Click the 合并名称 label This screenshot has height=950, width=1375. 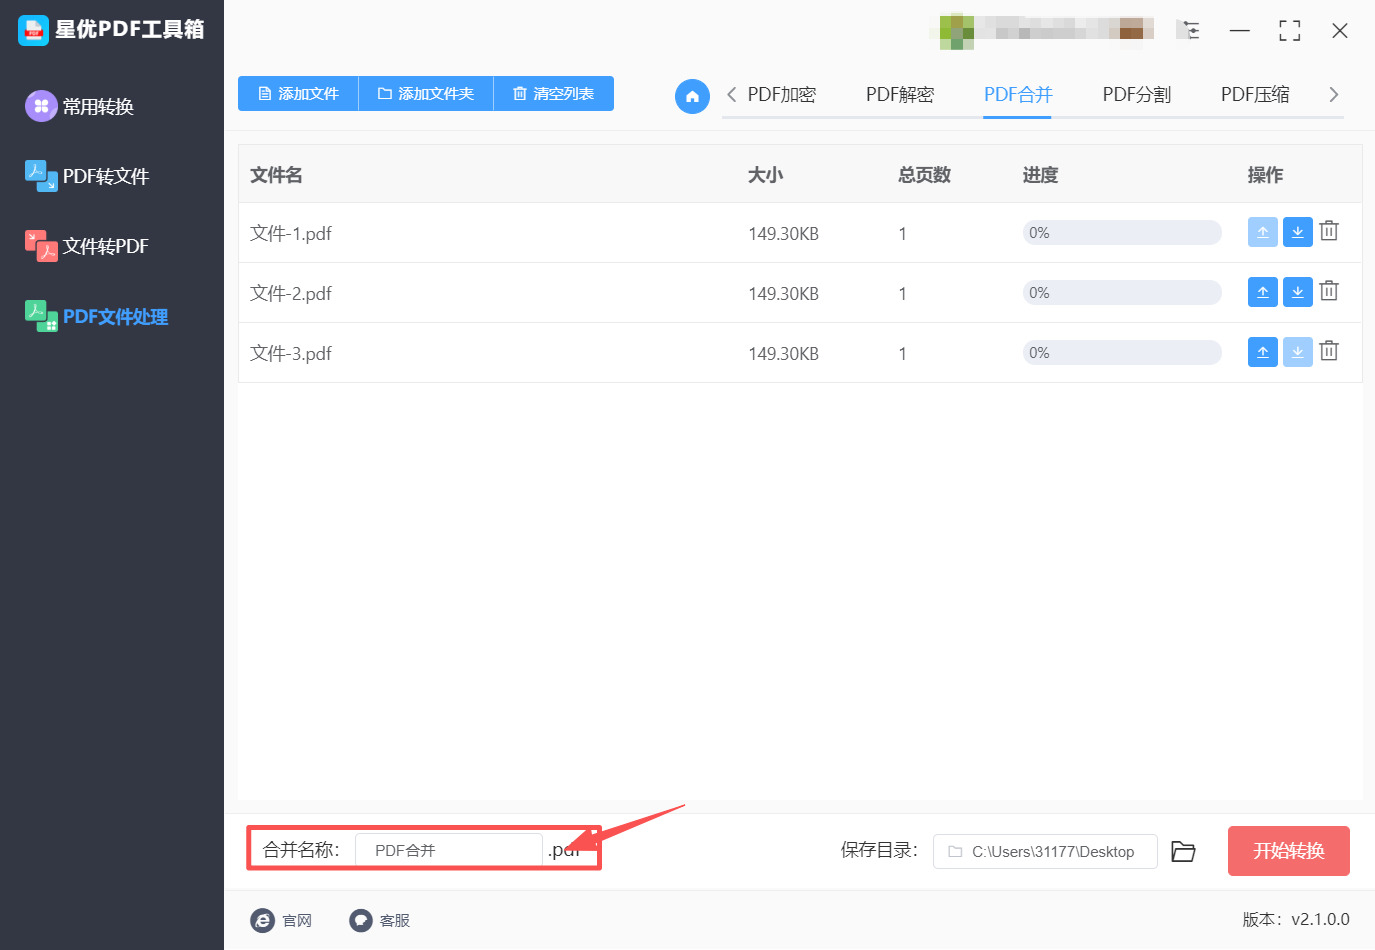click(x=301, y=850)
